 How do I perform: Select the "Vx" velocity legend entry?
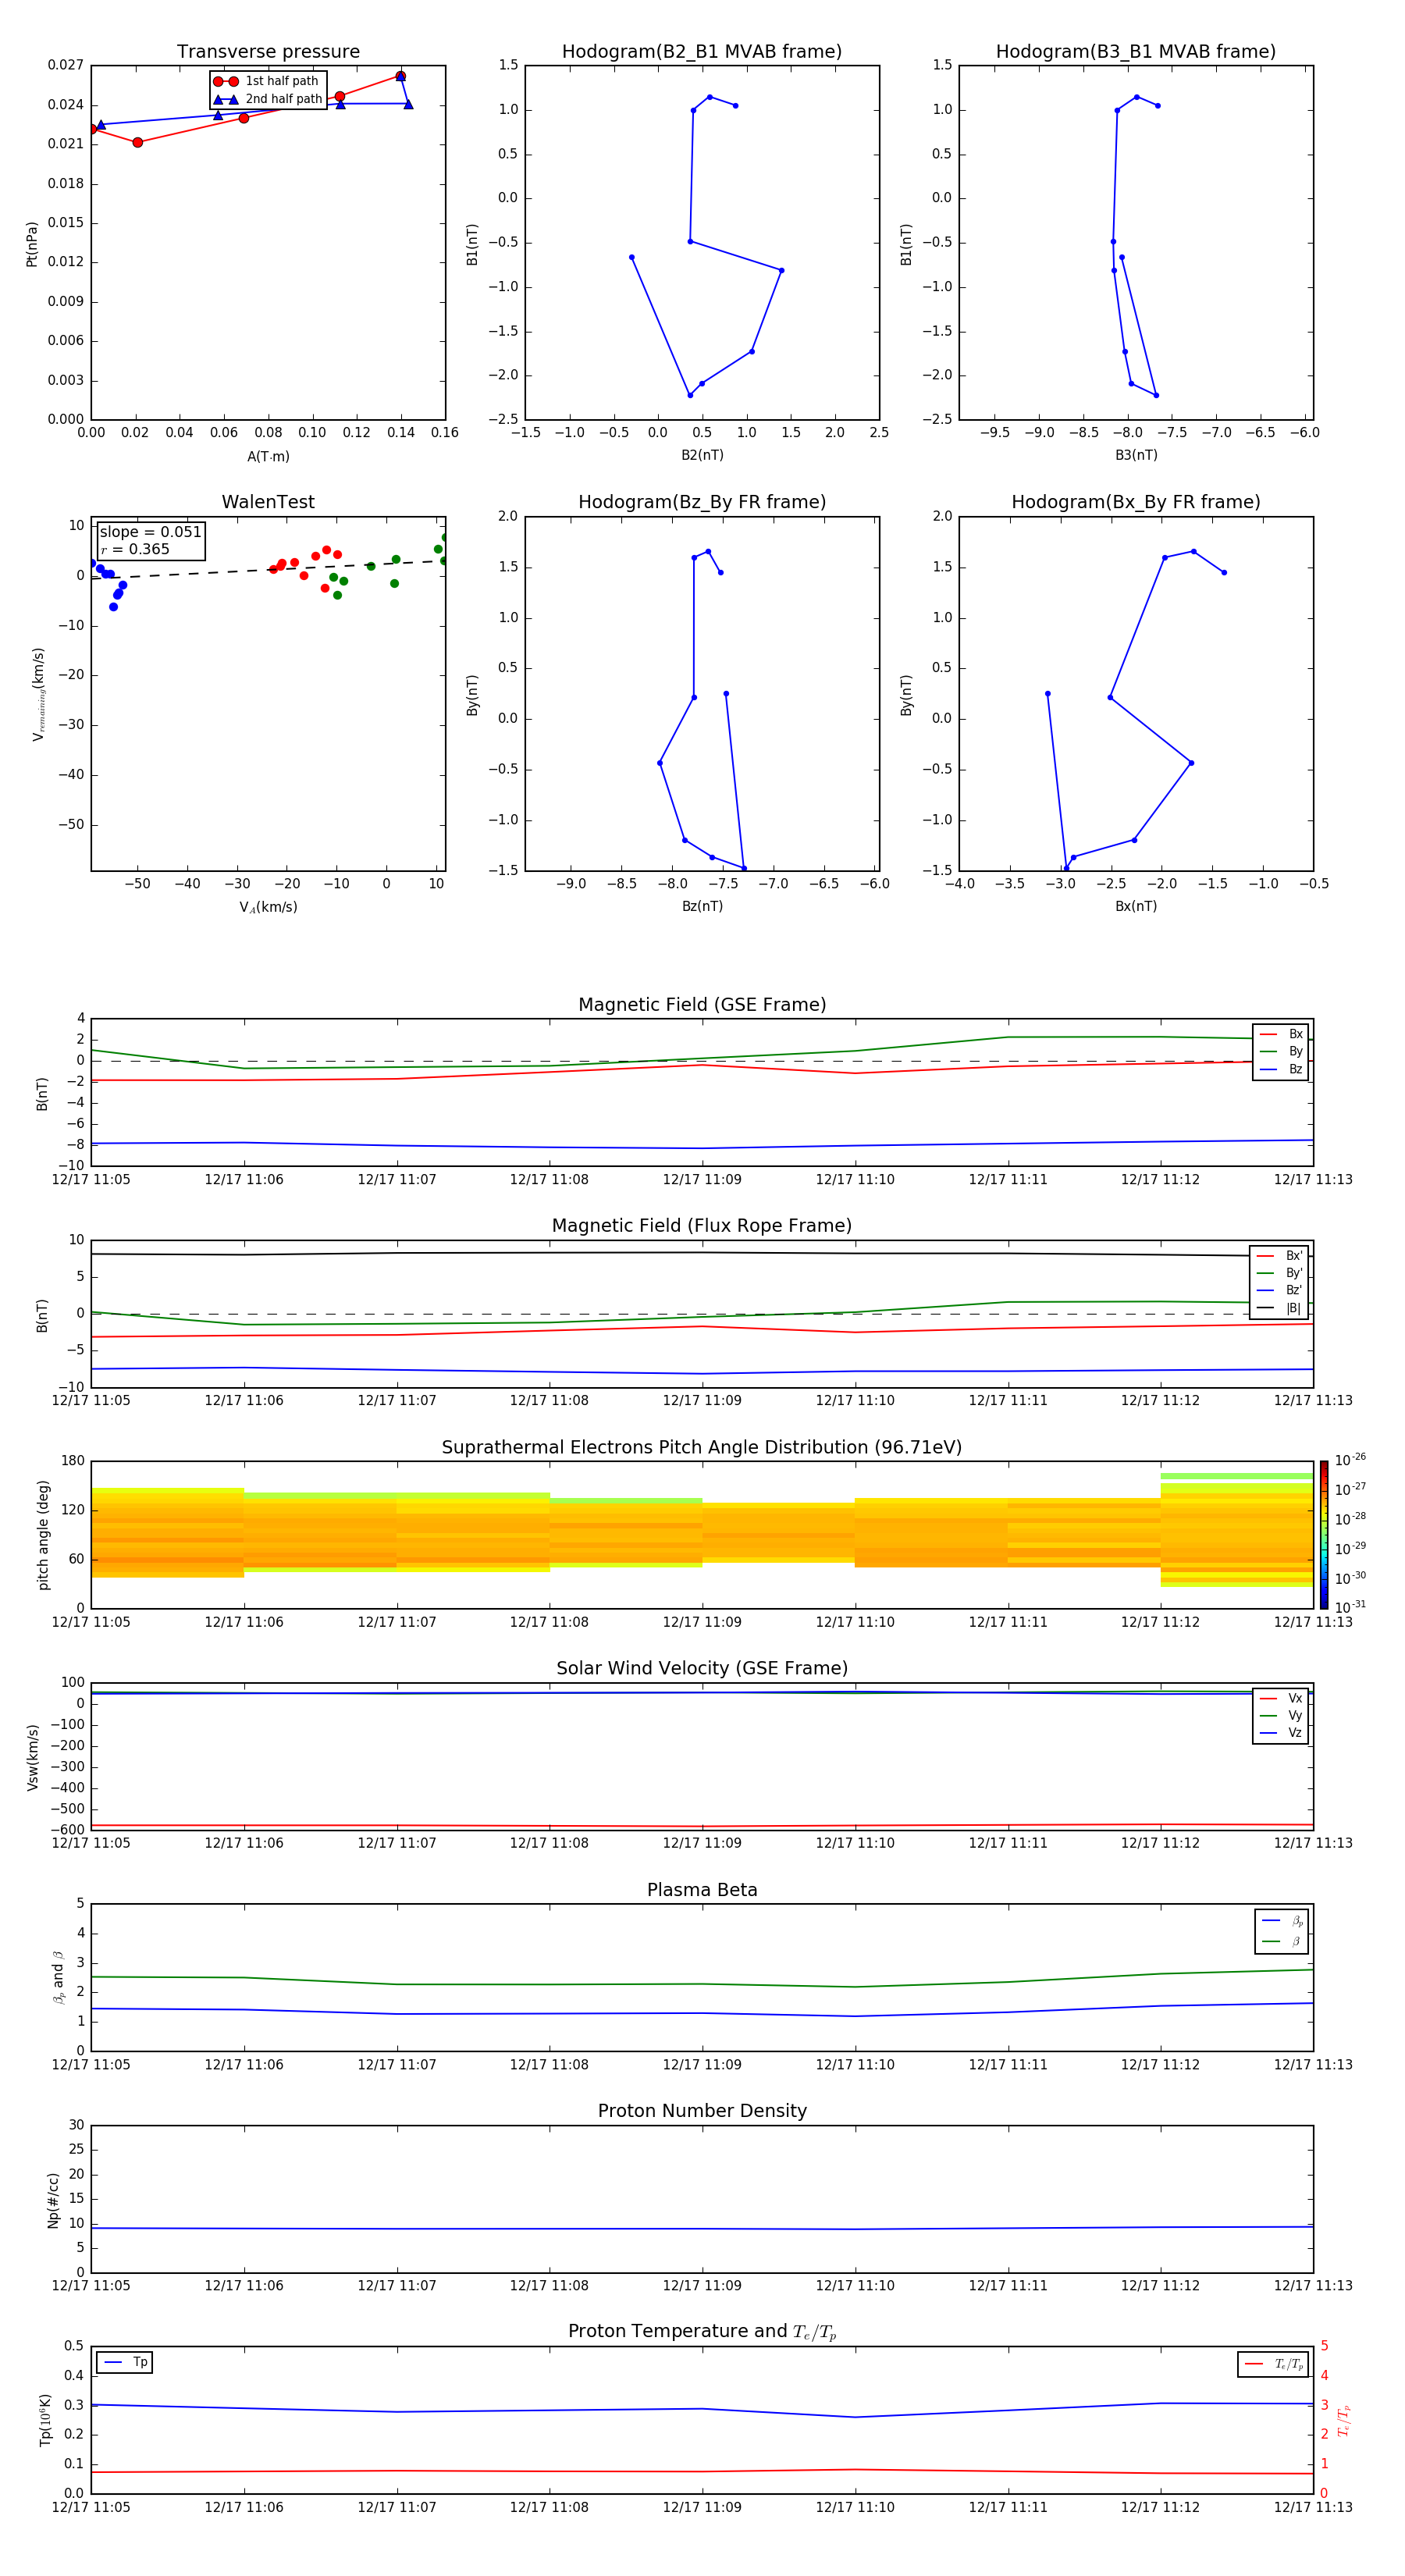pyautogui.click(x=1281, y=1698)
